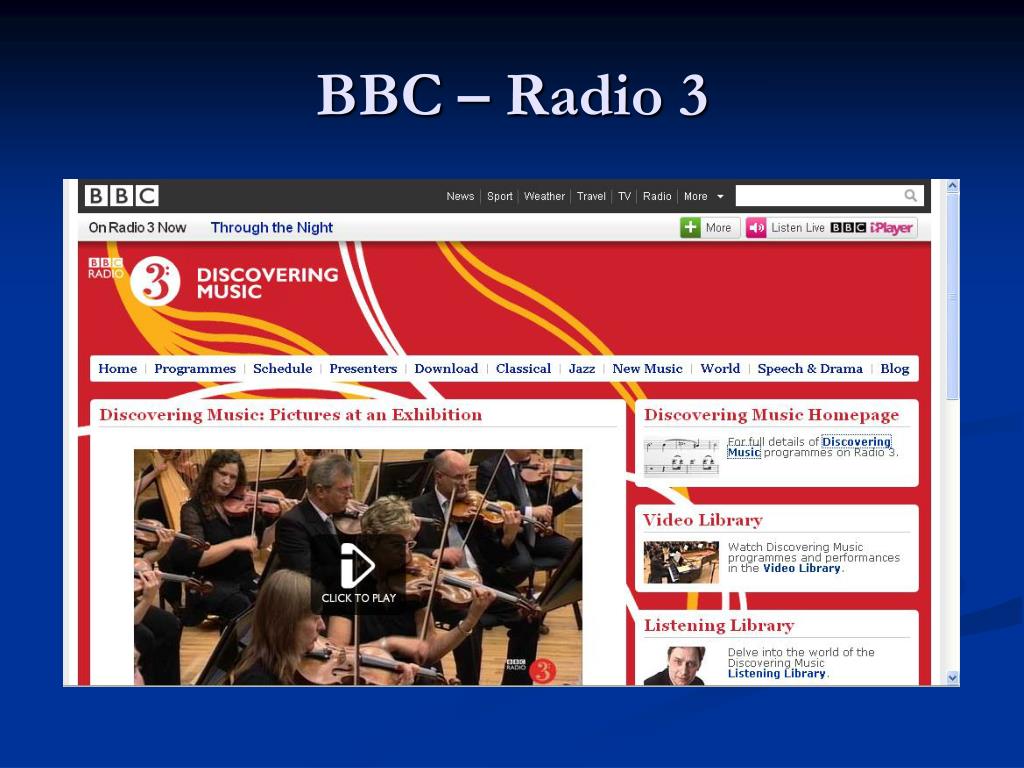The height and width of the screenshot is (768, 1024).
Task: Open Travel in the top bar
Action: 591,196
